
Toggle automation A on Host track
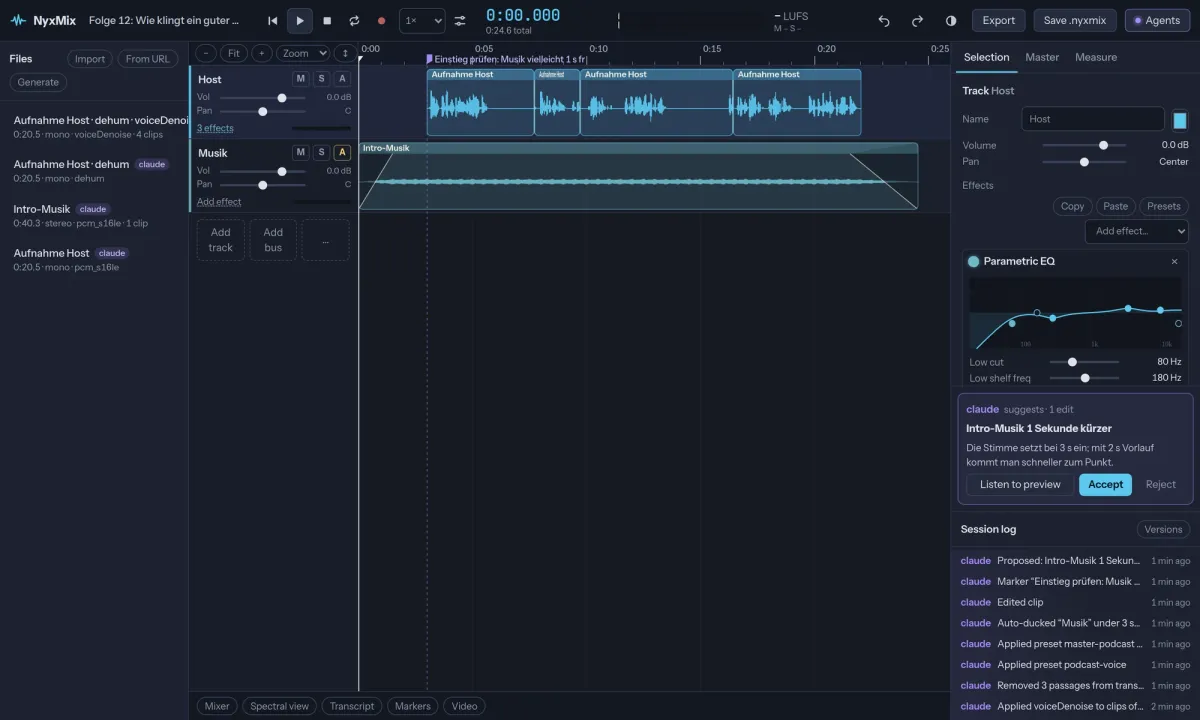pos(342,79)
